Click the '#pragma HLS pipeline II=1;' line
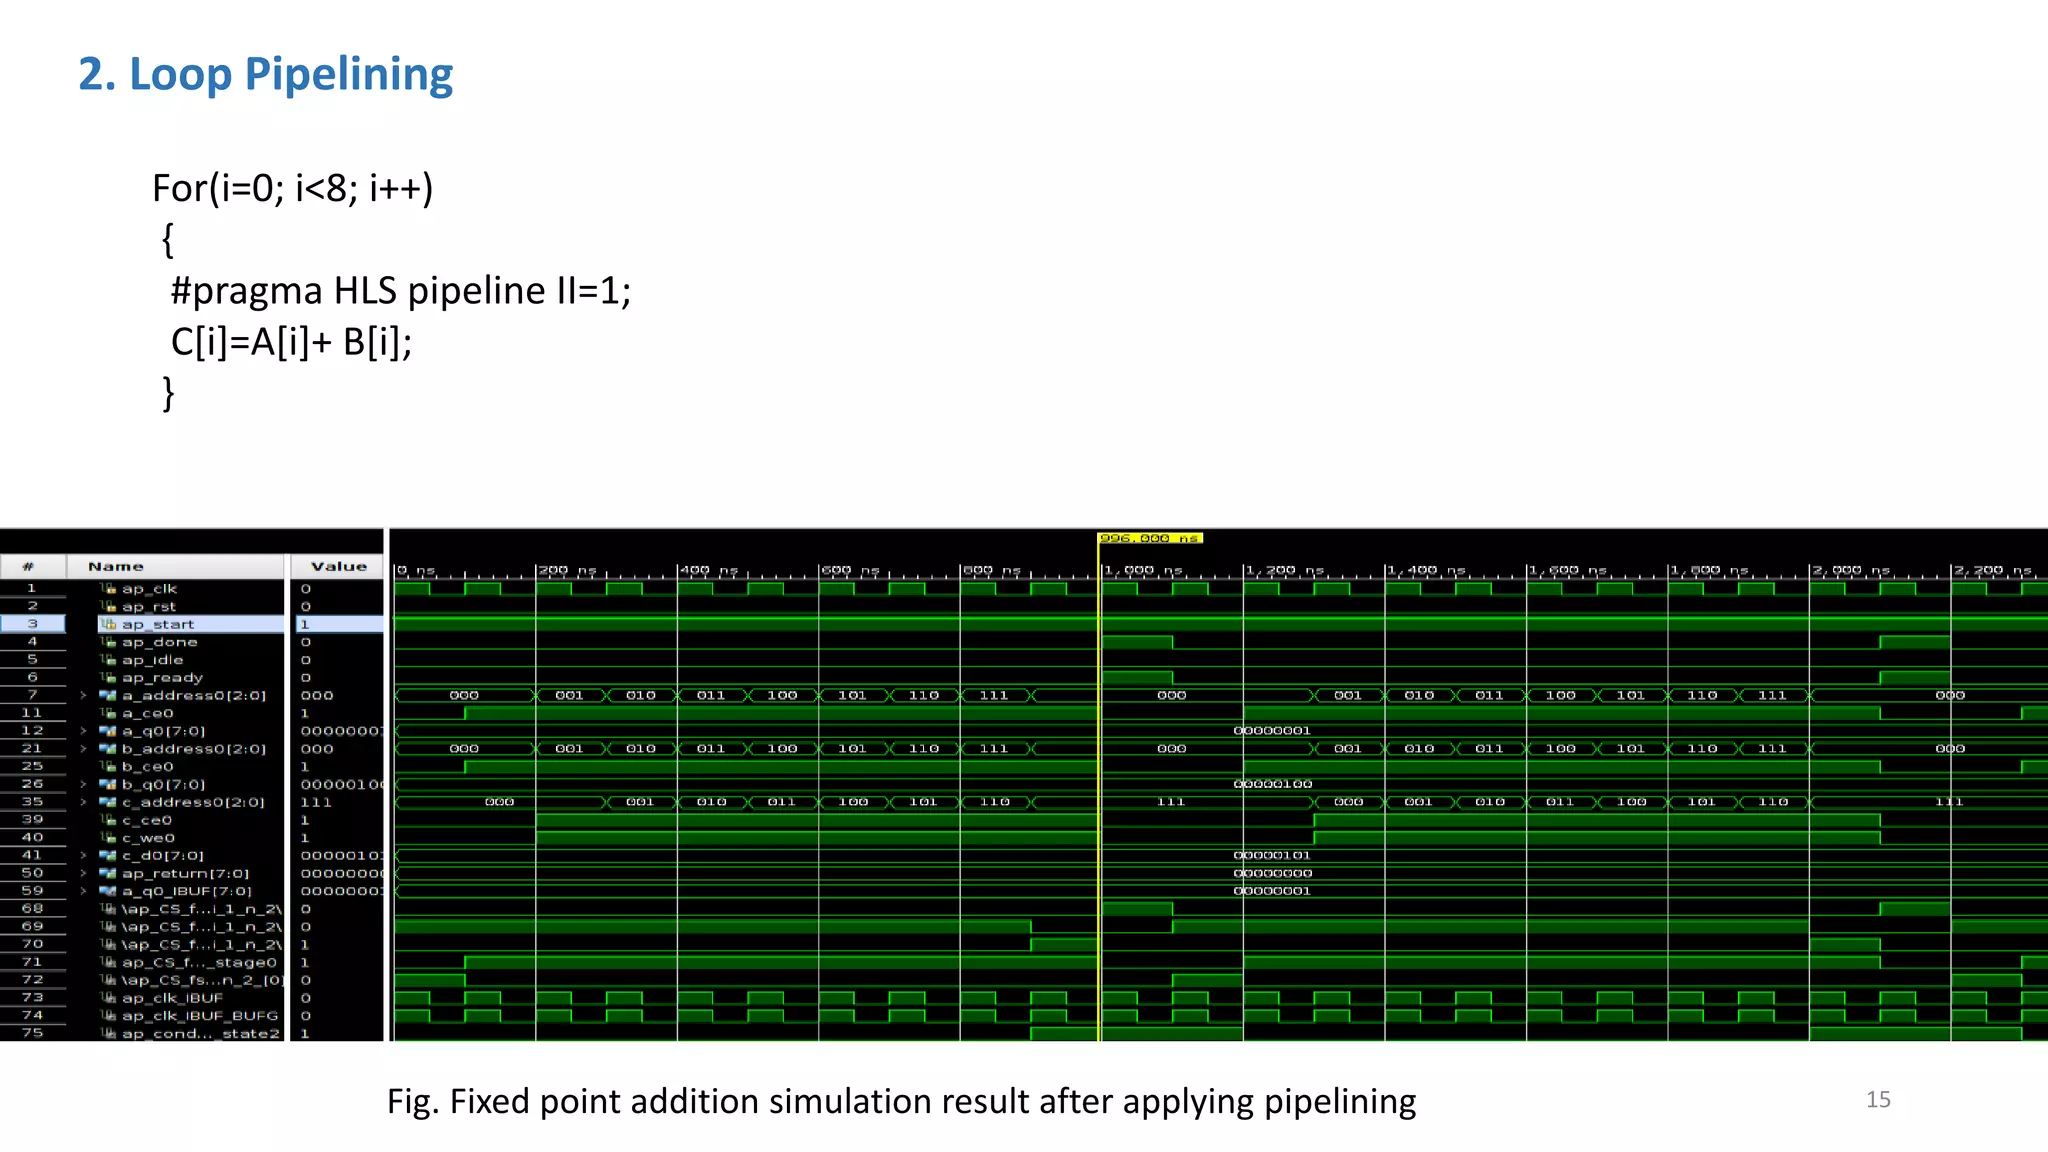 coord(401,291)
